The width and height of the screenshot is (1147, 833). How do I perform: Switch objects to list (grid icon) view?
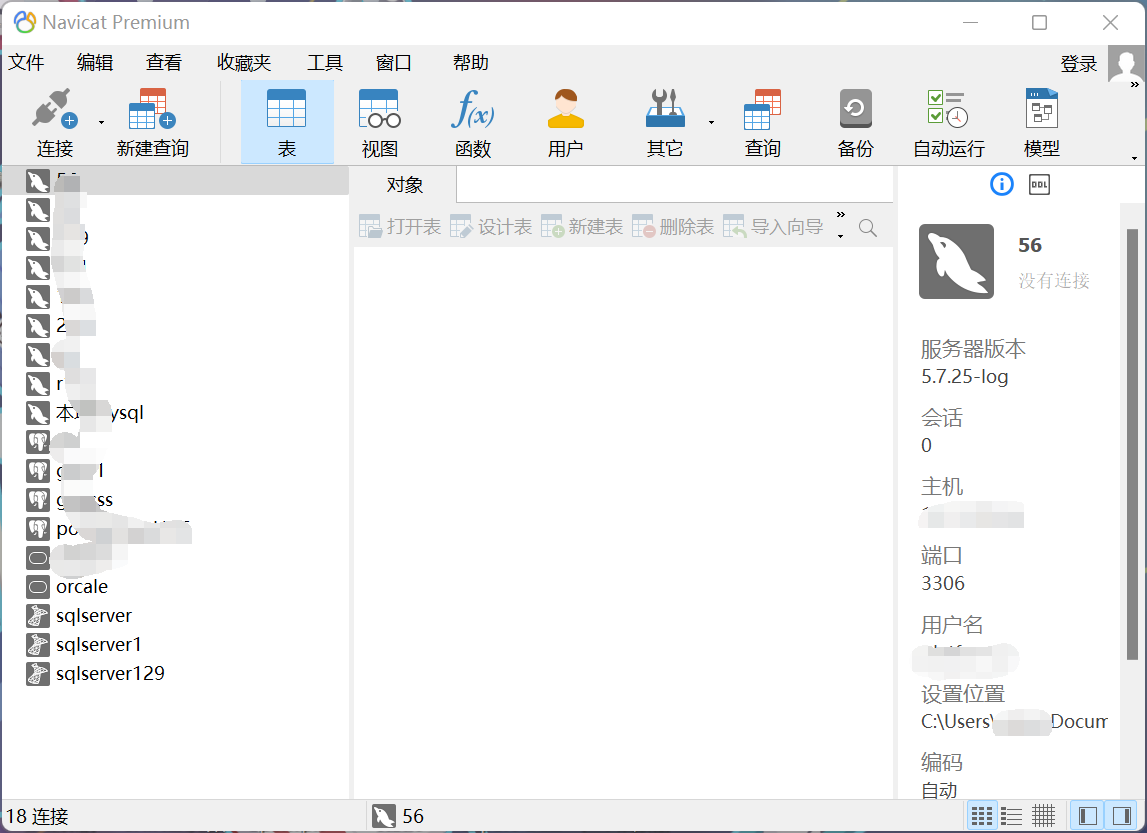[x=982, y=815]
